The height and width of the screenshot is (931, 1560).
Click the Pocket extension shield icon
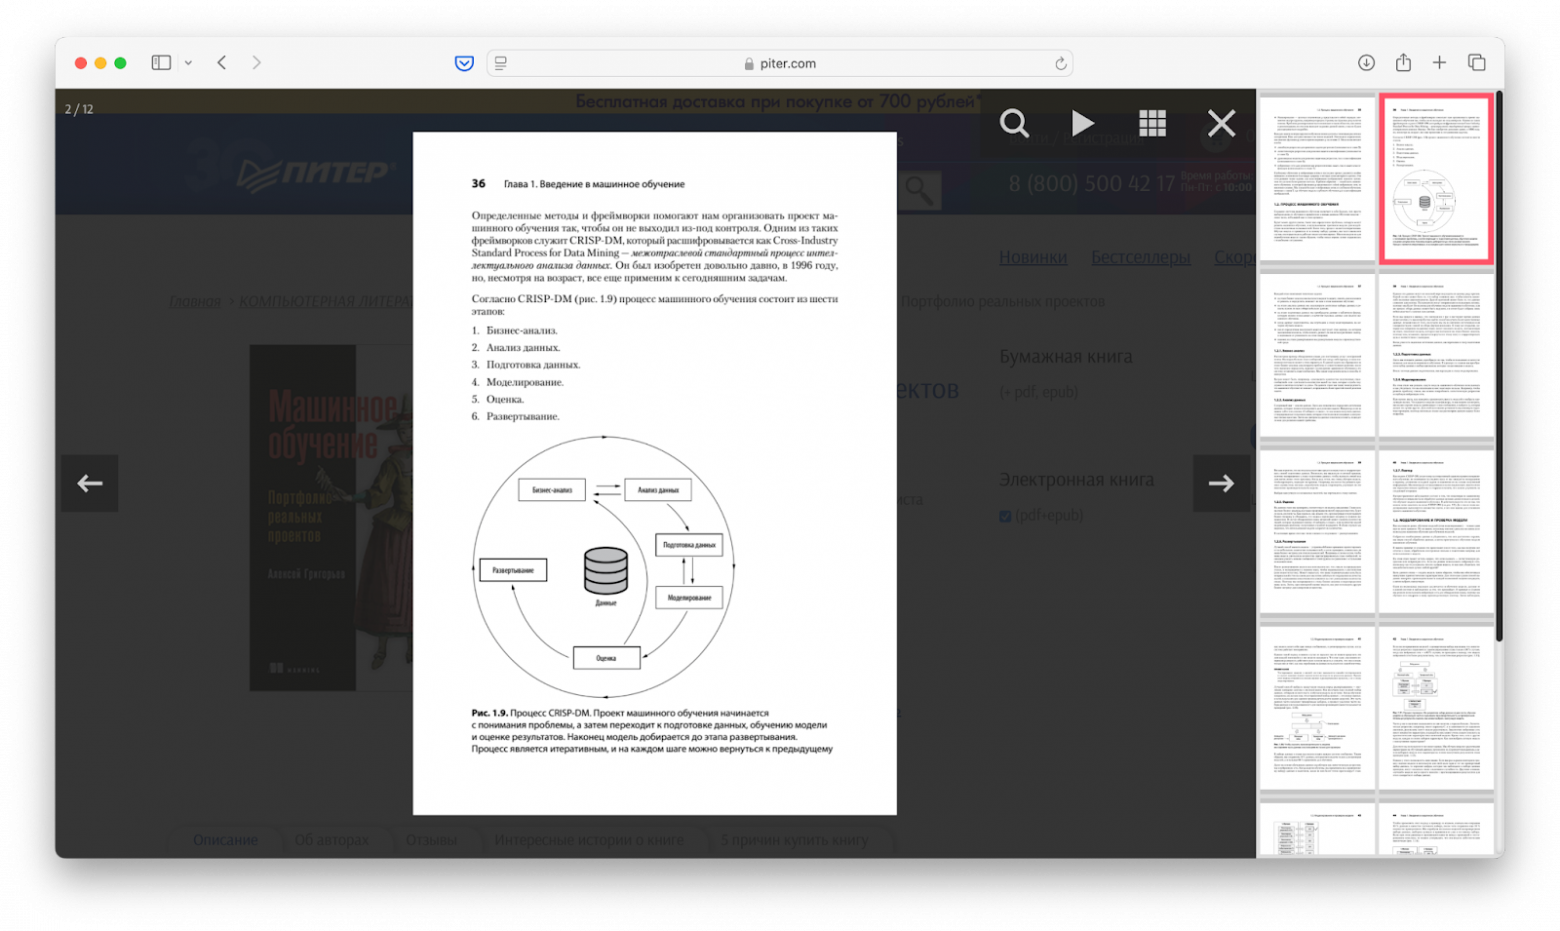464,63
